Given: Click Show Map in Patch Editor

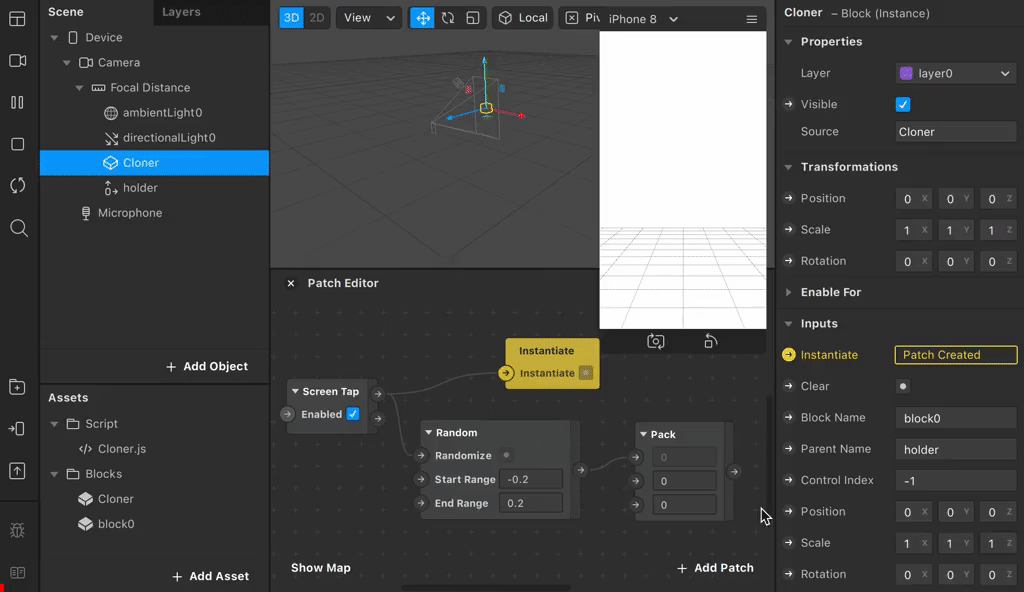Looking at the screenshot, I should tap(321, 568).
